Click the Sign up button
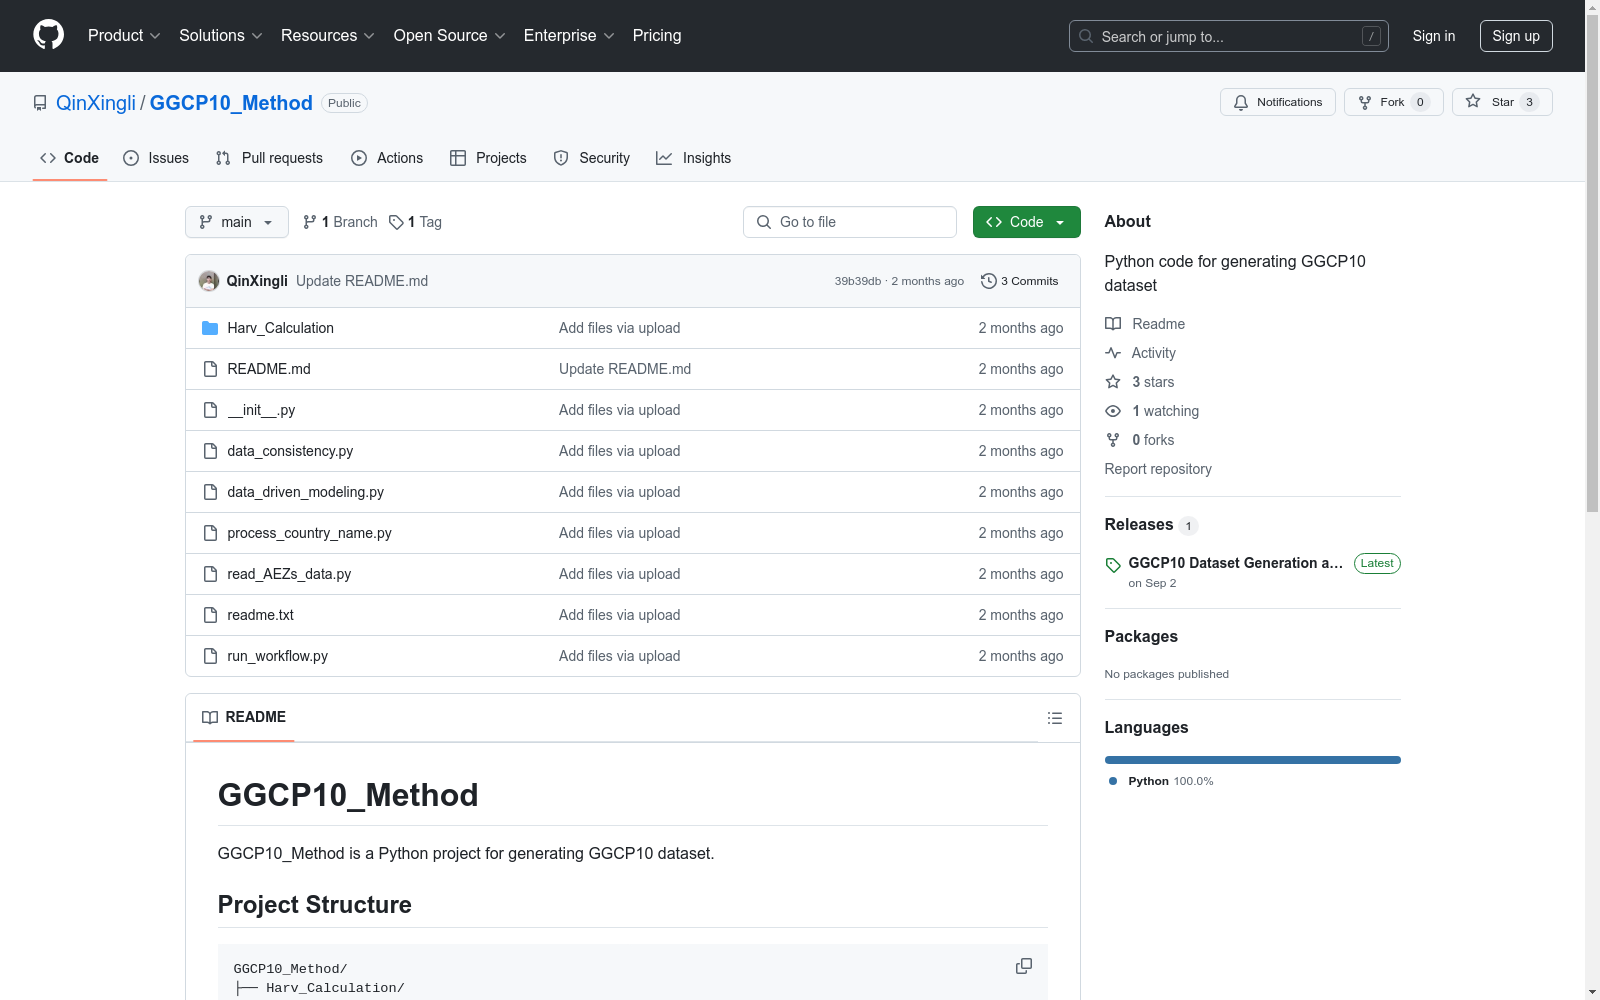The image size is (1600, 1000). pyautogui.click(x=1515, y=36)
